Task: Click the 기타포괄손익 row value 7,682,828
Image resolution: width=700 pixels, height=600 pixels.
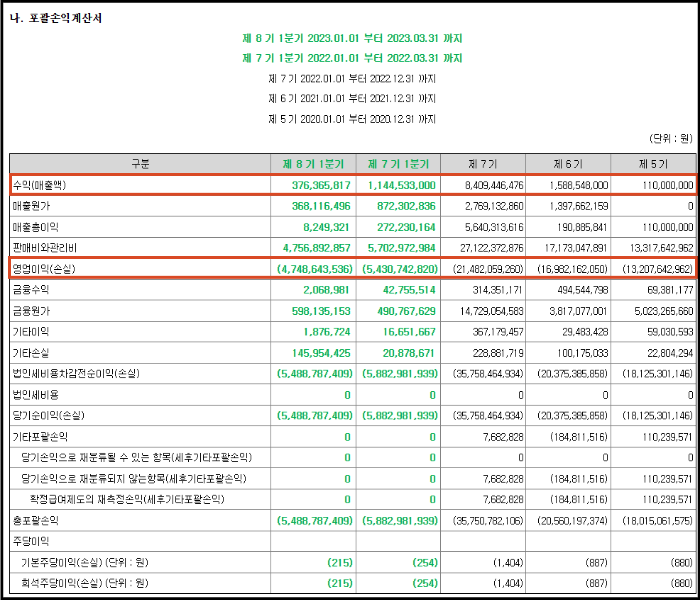Action: point(503,437)
